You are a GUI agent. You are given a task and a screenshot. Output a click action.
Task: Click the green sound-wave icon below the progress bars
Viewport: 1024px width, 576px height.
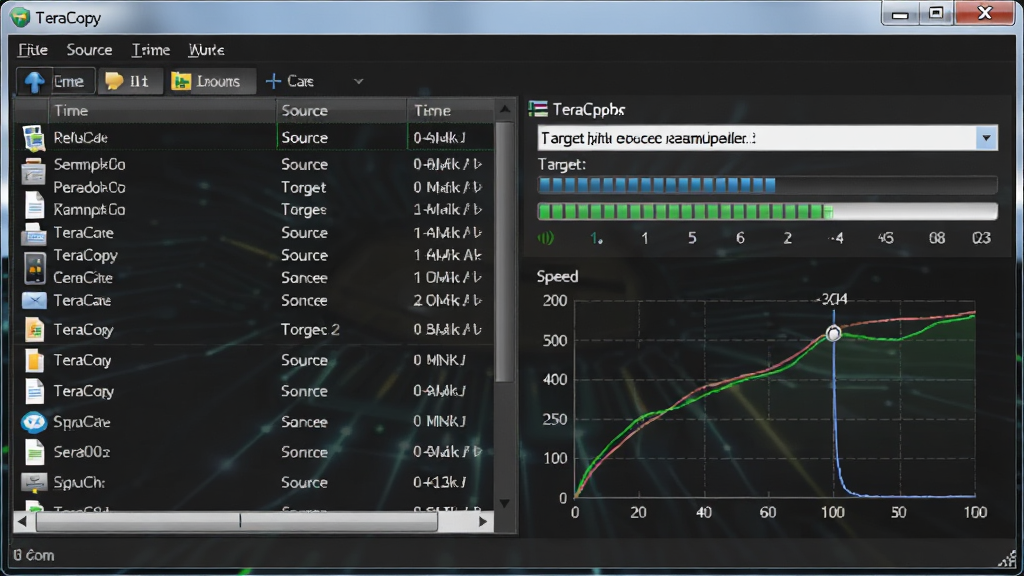pos(545,238)
